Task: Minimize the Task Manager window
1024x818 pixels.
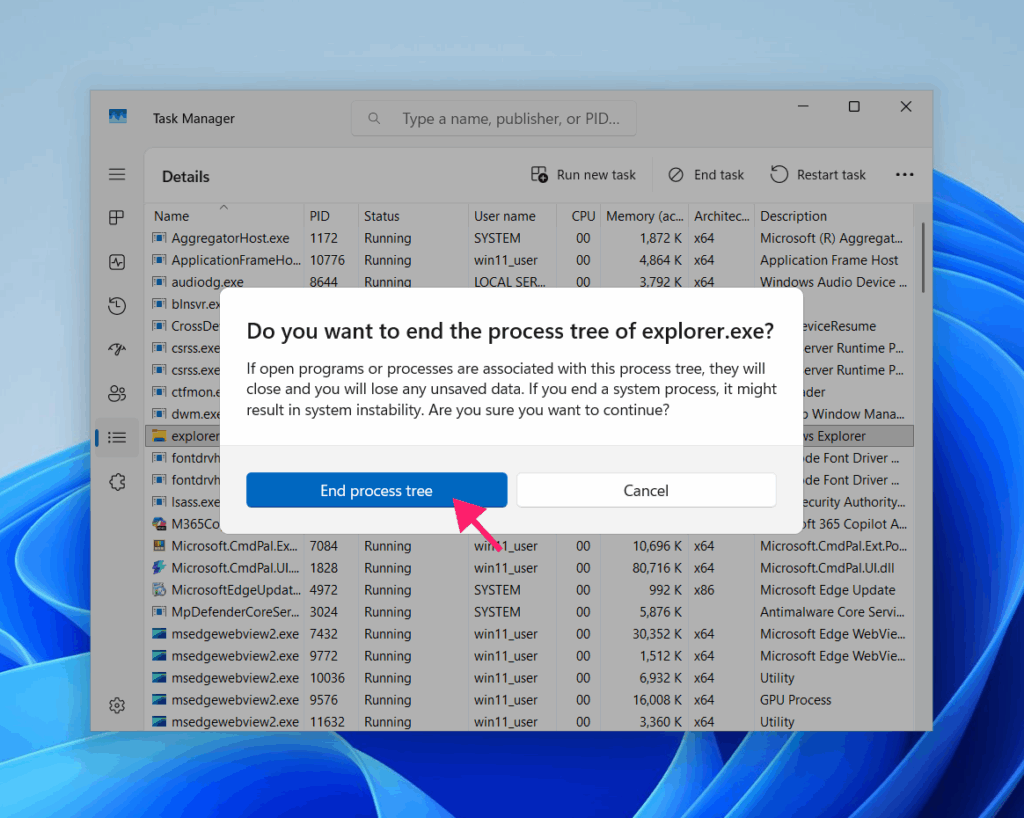Action: [x=803, y=106]
